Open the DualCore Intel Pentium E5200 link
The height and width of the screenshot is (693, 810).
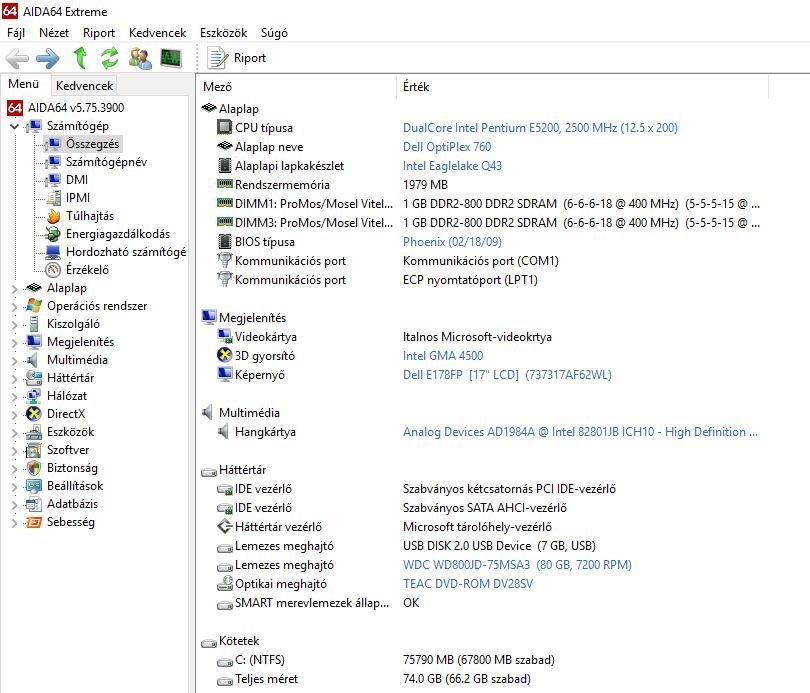point(540,128)
